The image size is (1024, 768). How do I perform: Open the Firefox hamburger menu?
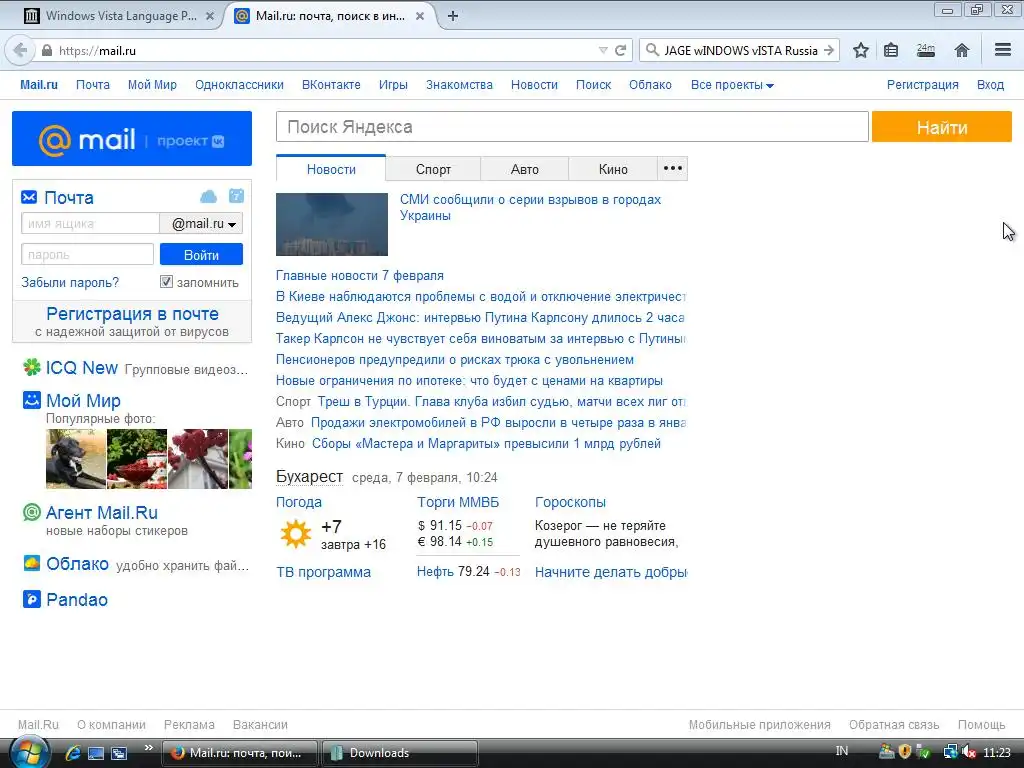coord(1003,50)
